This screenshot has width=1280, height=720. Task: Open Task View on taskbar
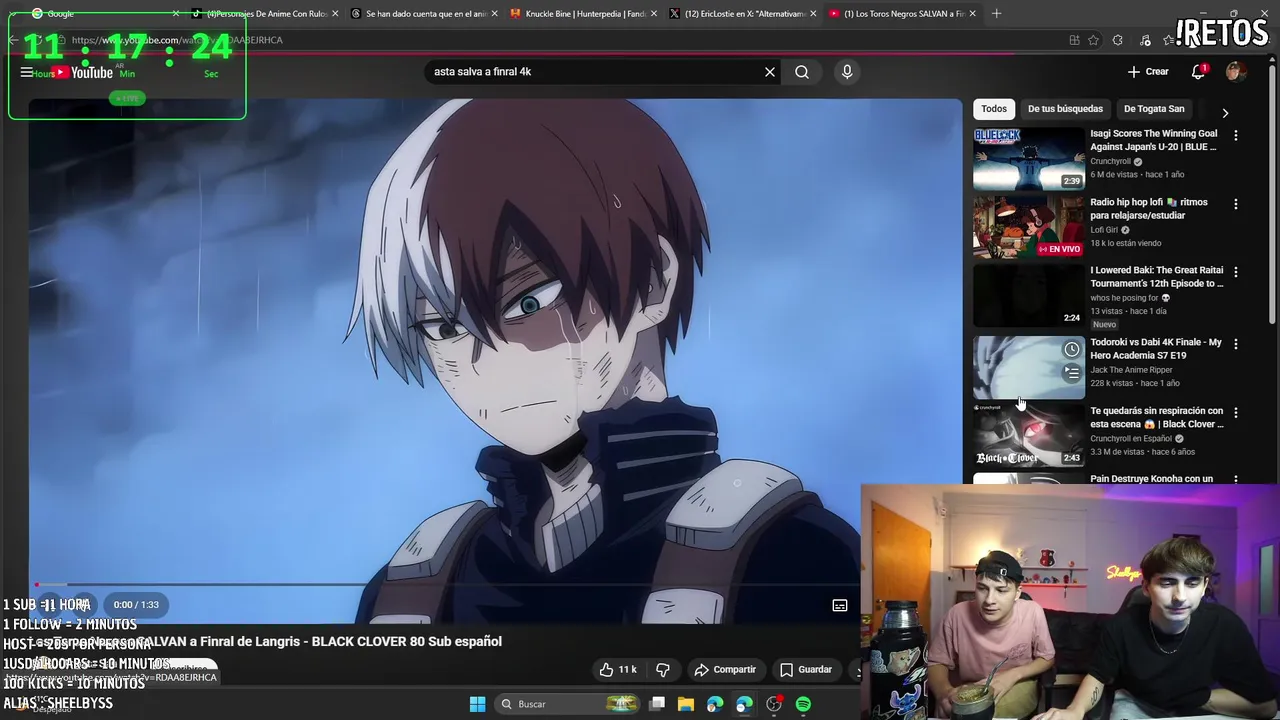657,704
